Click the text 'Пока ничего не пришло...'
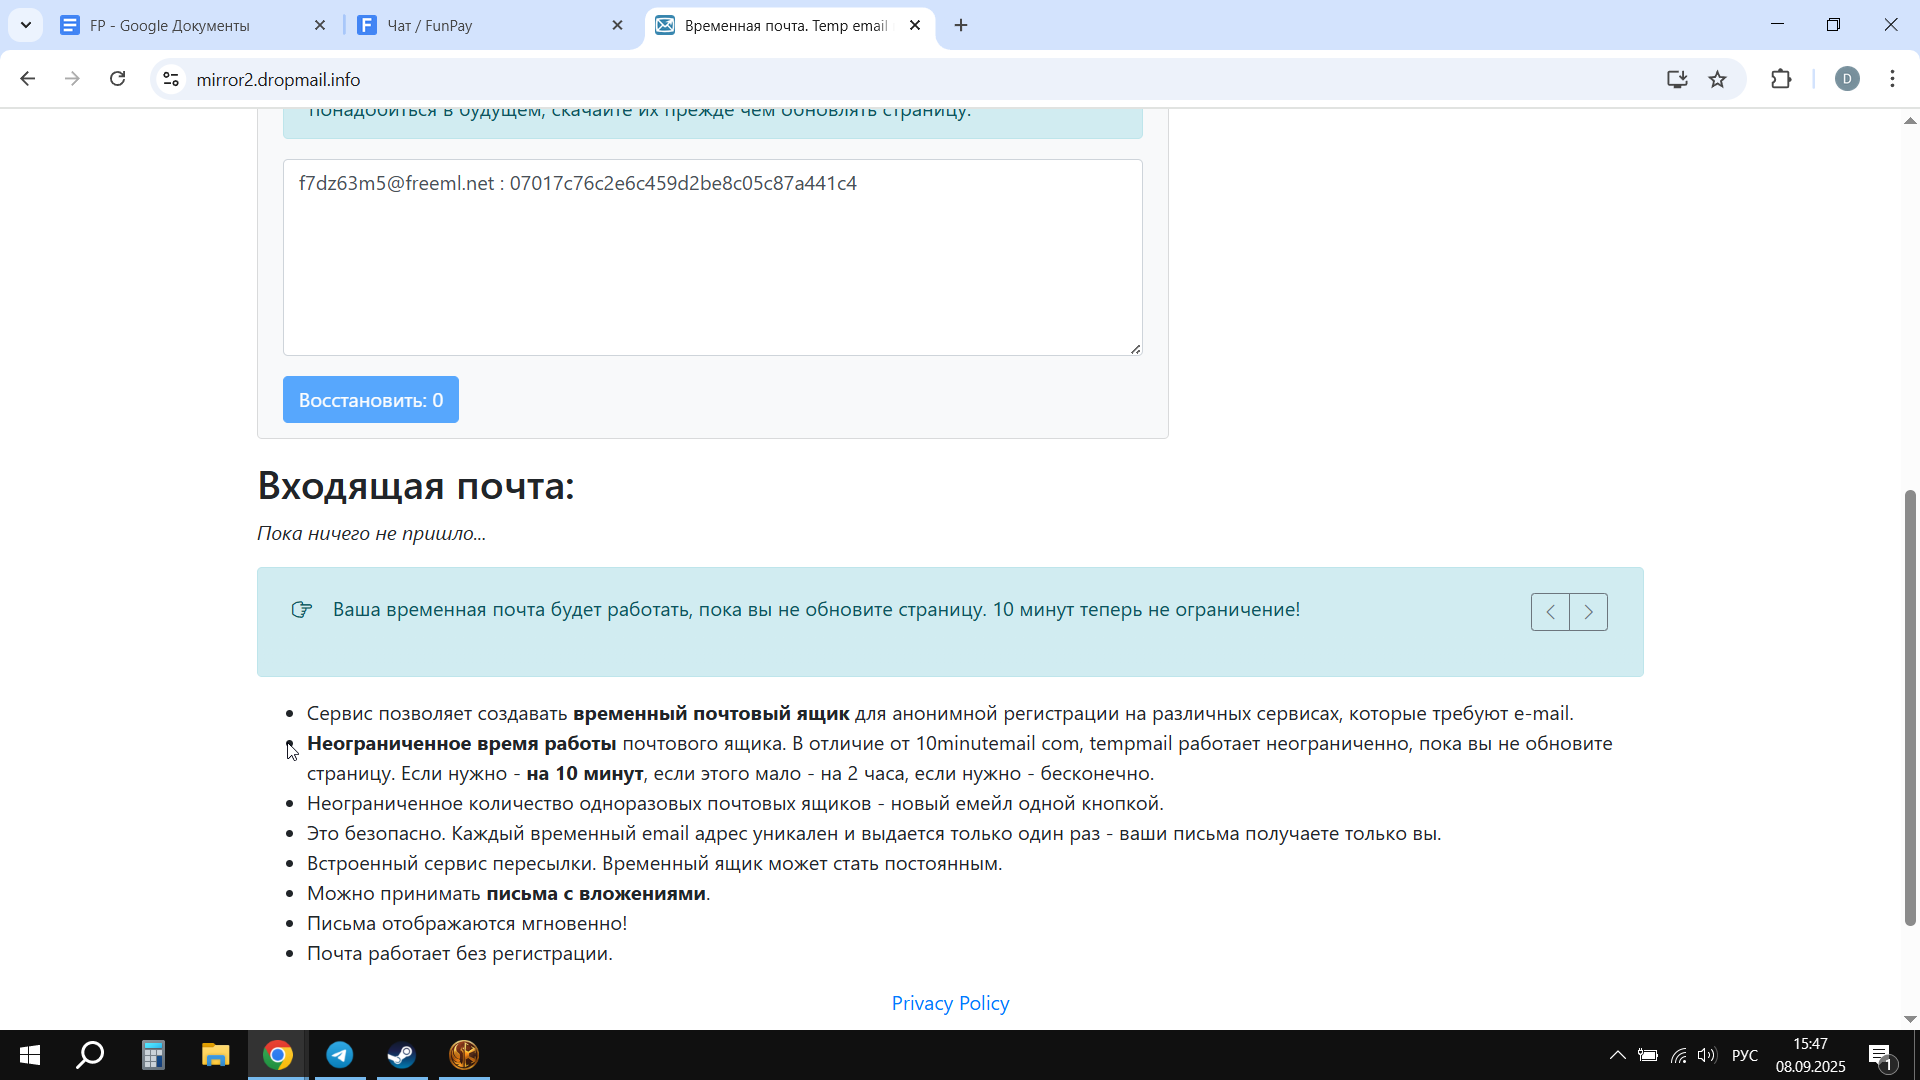Image resolution: width=1920 pixels, height=1080 pixels. point(371,533)
